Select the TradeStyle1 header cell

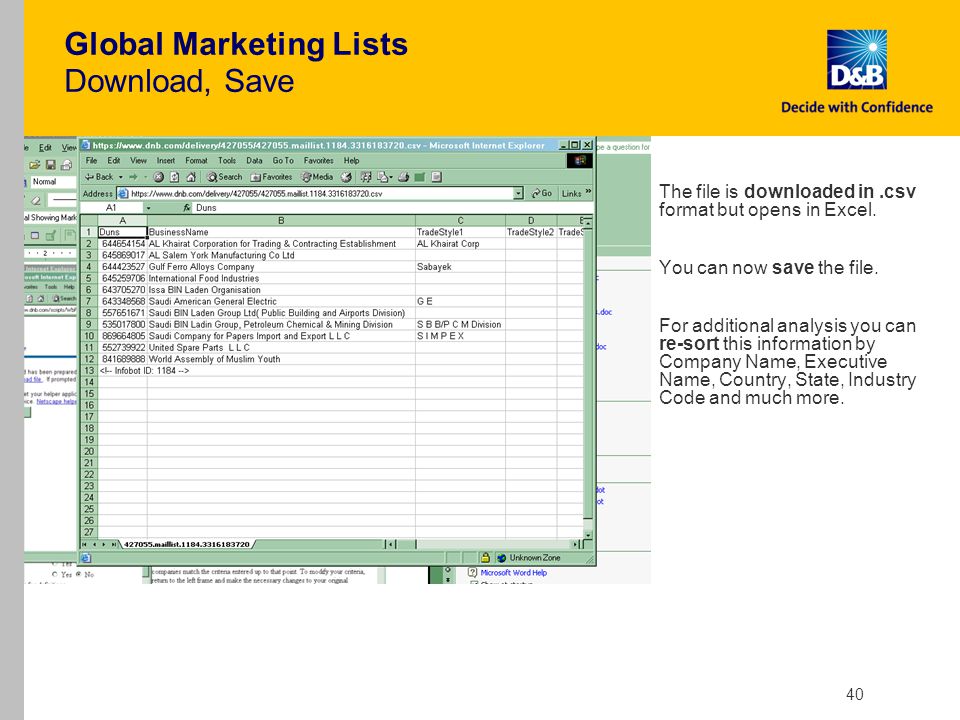pos(460,232)
